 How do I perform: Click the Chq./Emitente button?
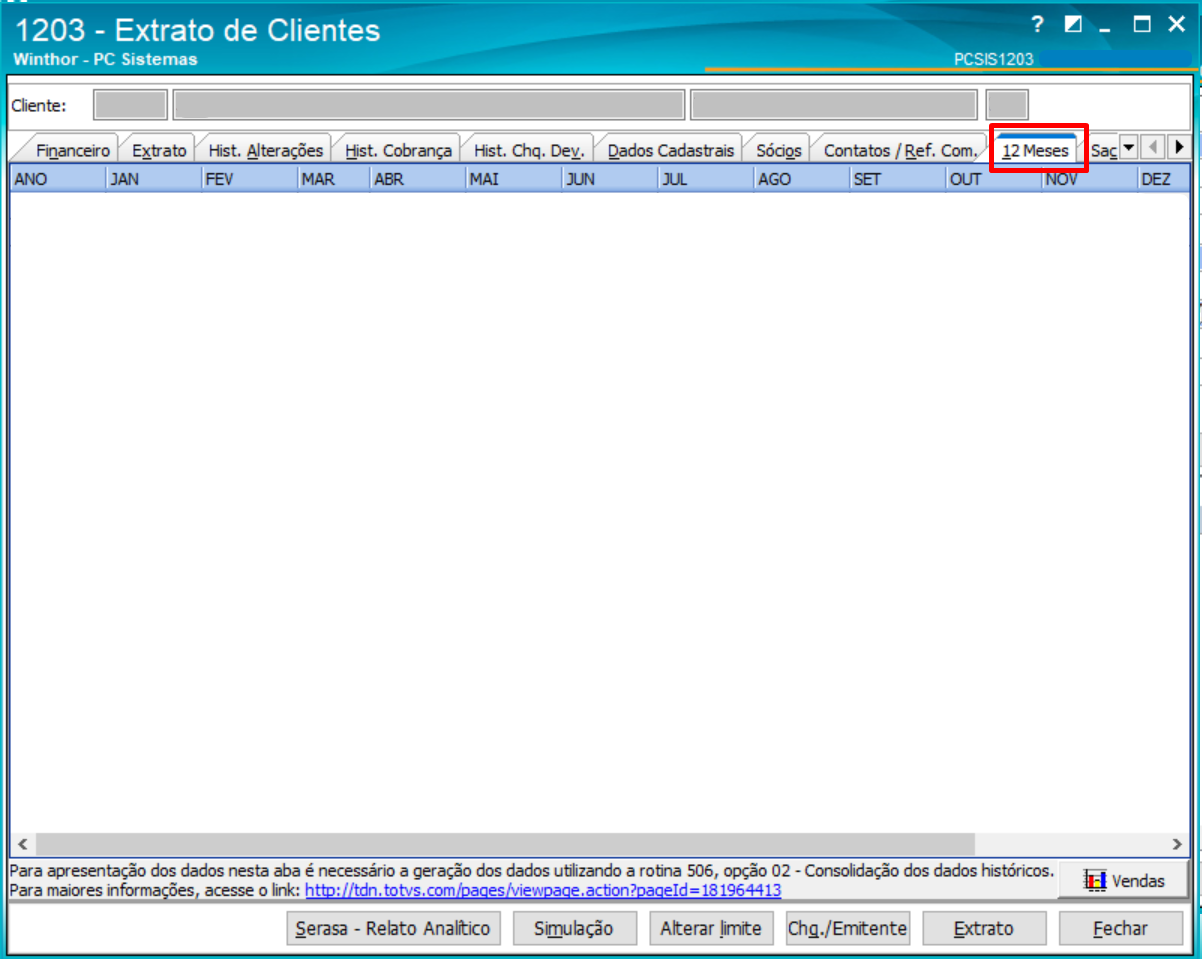point(847,929)
